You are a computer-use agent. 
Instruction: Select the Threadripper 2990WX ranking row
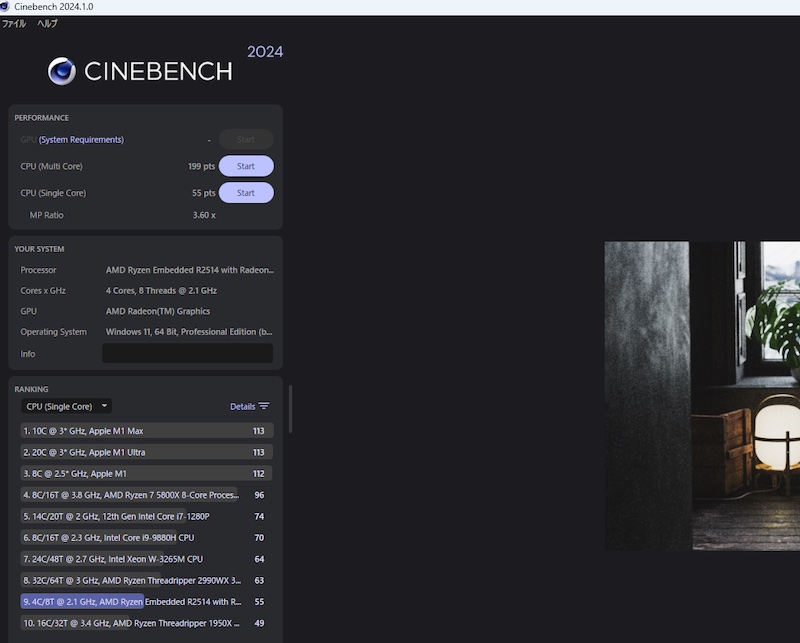[x=147, y=581]
